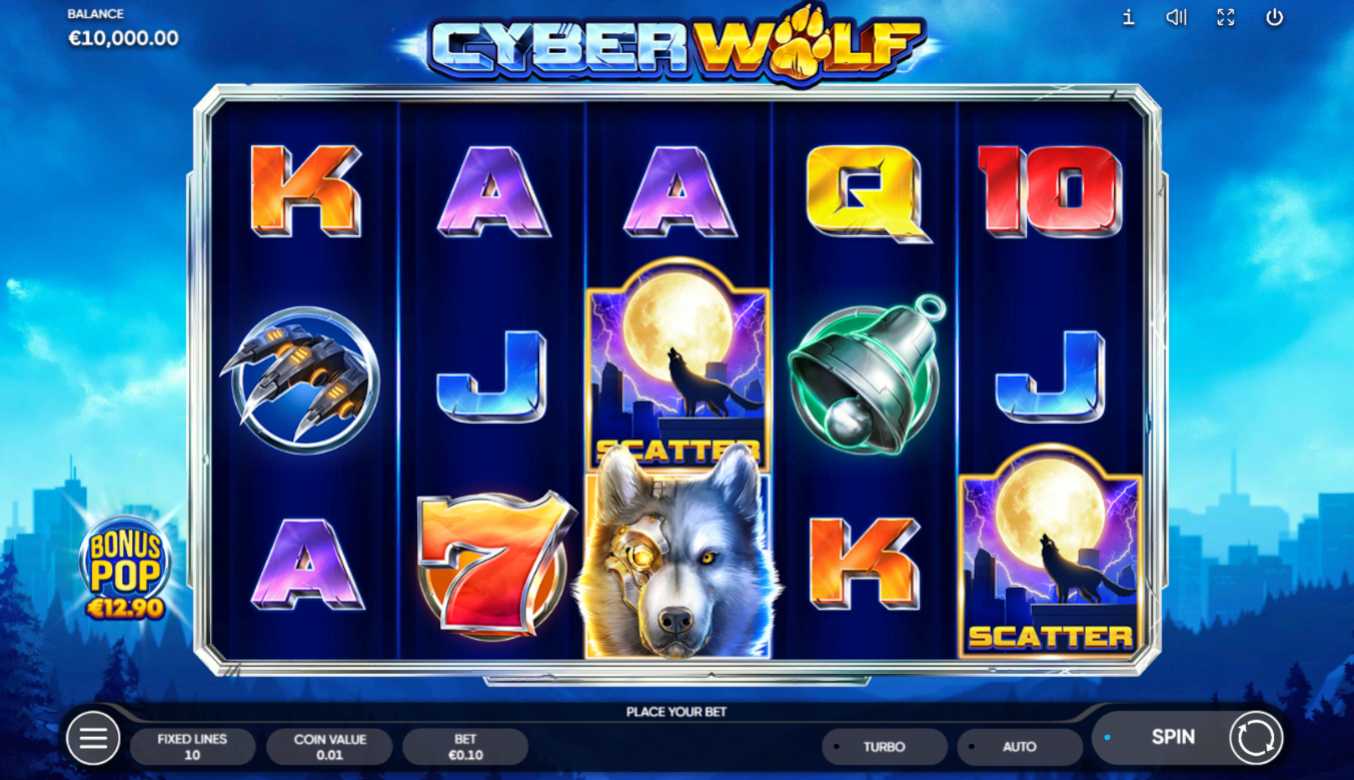Open the Bet amount selector
This screenshot has height=780, width=1354.
(x=465, y=747)
